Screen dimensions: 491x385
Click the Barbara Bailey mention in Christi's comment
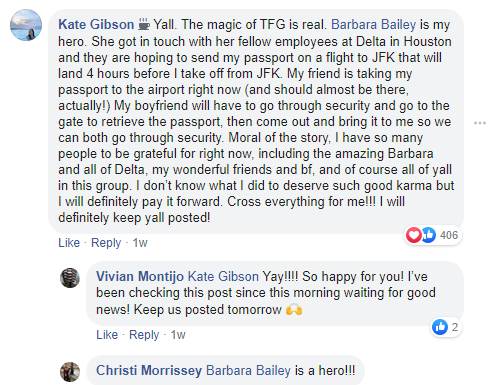tap(248, 371)
